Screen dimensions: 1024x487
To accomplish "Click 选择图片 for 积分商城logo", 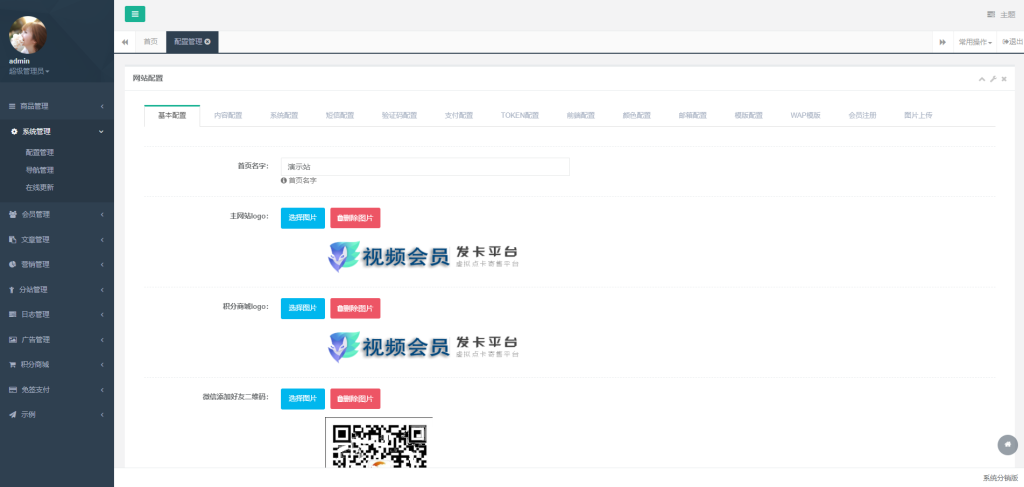I will [303, 308].
